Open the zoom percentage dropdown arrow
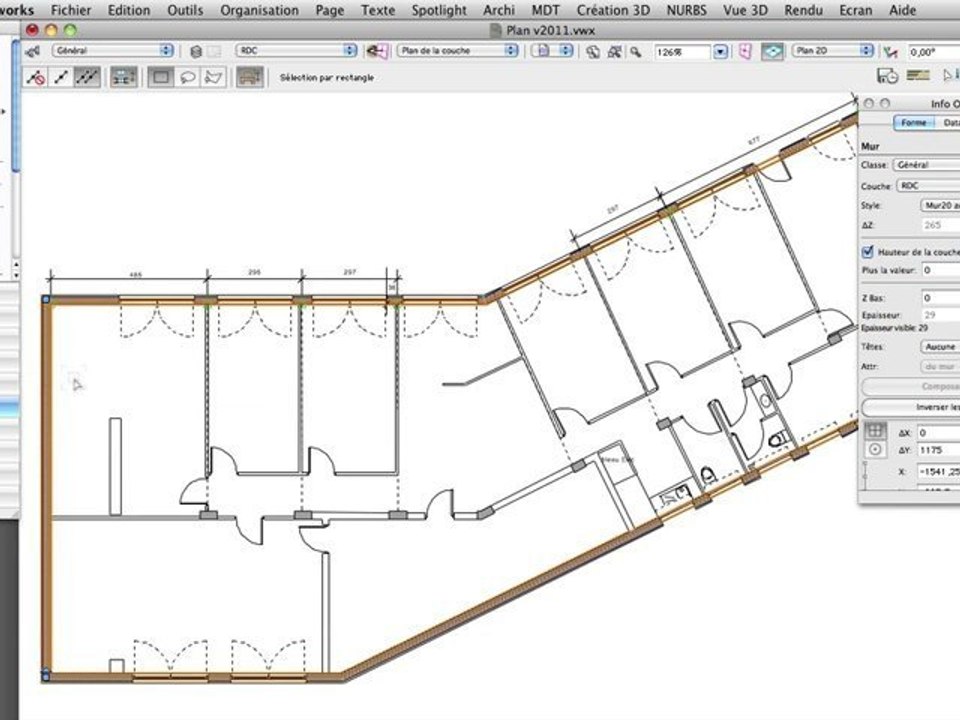 click(x=721, y=52)
